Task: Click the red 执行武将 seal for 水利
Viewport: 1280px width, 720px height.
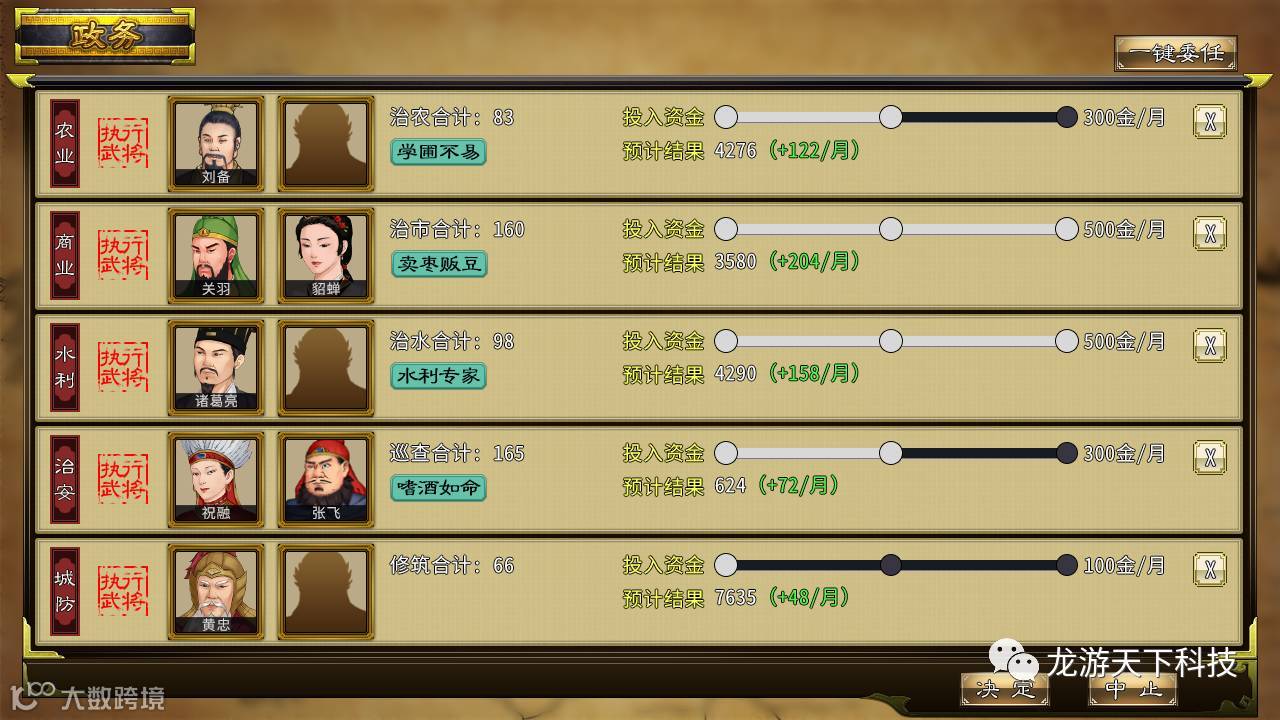Action: click(x=123, y=368)
